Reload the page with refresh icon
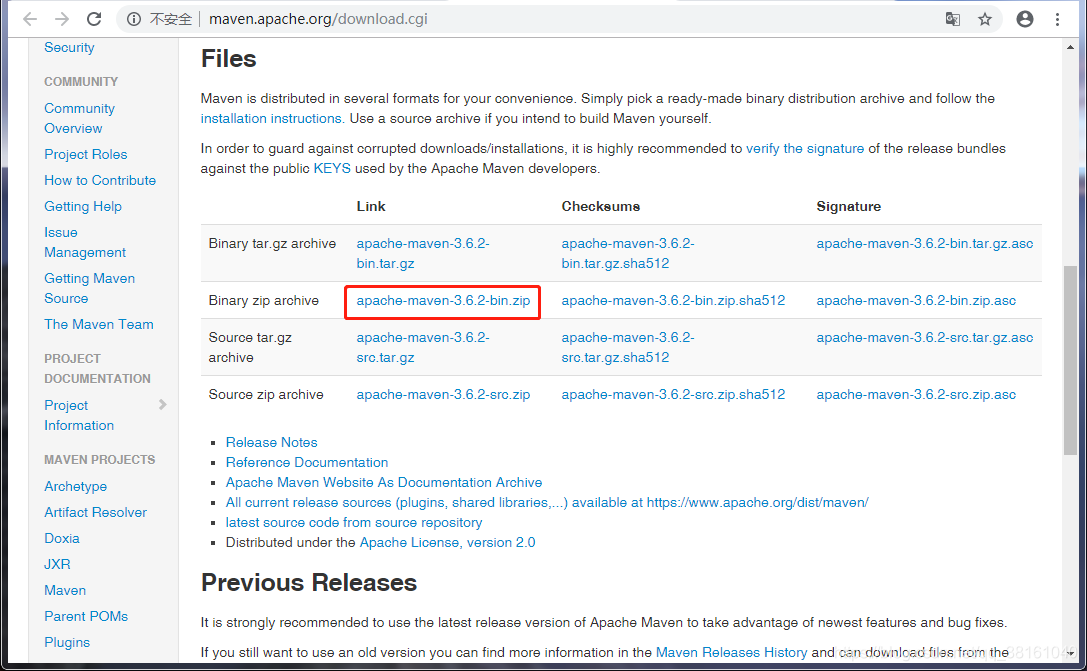Screen dimensions: 1087x671 tap(94, 19)
